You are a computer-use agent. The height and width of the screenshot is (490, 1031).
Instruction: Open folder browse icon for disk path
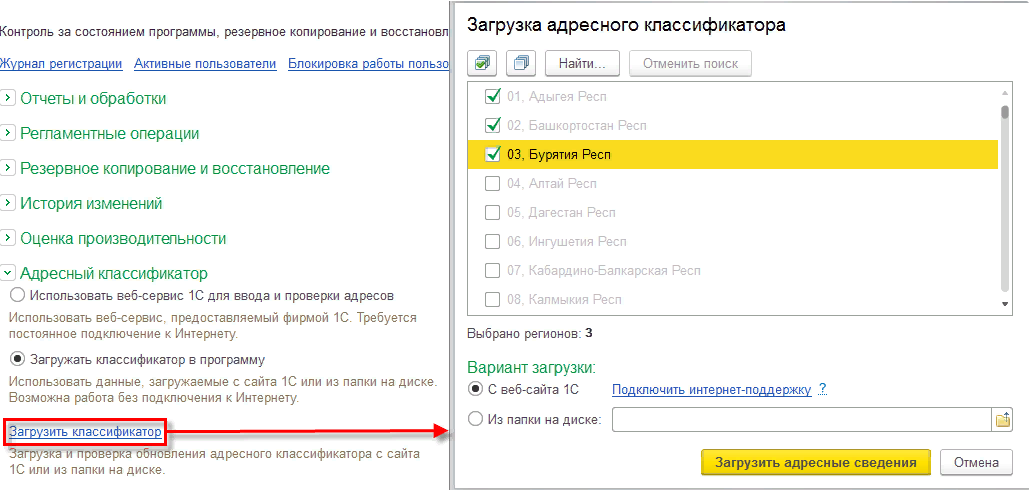point(1003,420)
